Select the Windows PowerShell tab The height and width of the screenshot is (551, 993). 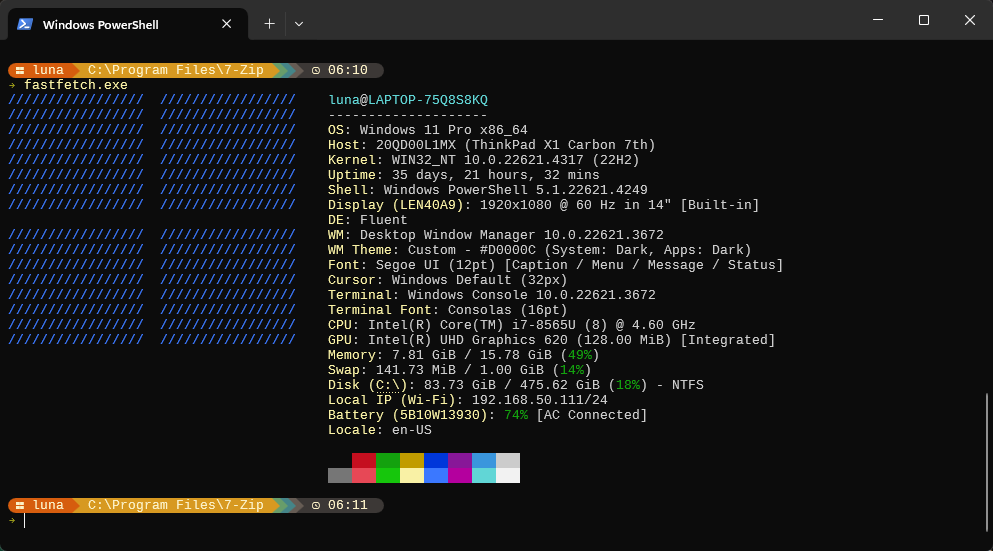coord(127,24)
